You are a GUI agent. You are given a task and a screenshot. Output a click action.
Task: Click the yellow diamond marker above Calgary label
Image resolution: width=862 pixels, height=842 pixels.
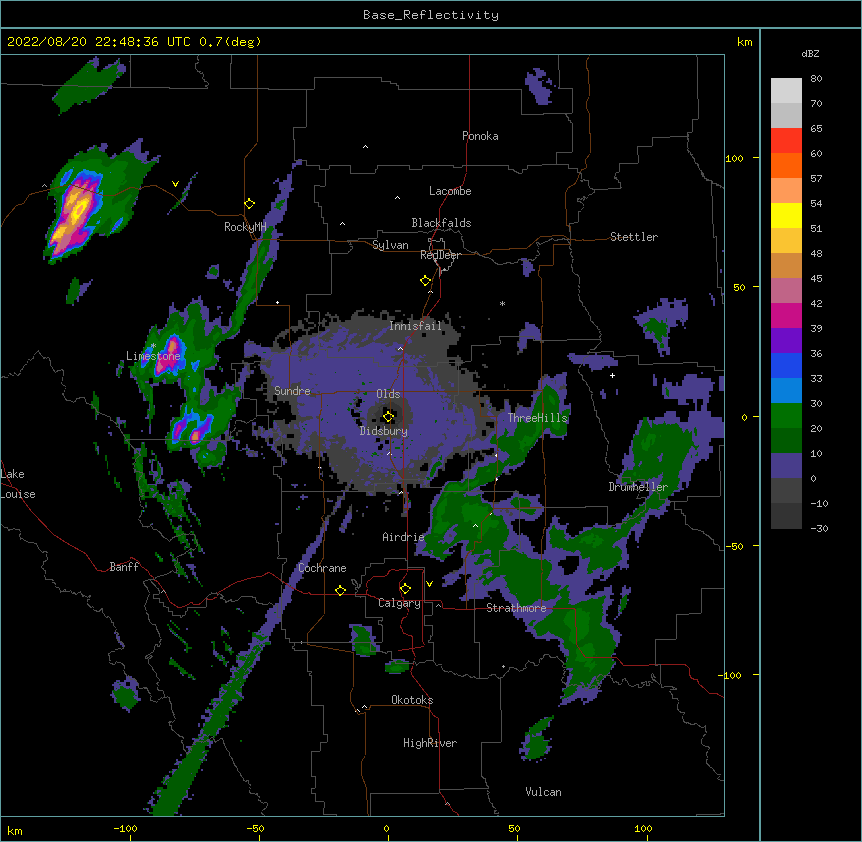pos(405,589)
